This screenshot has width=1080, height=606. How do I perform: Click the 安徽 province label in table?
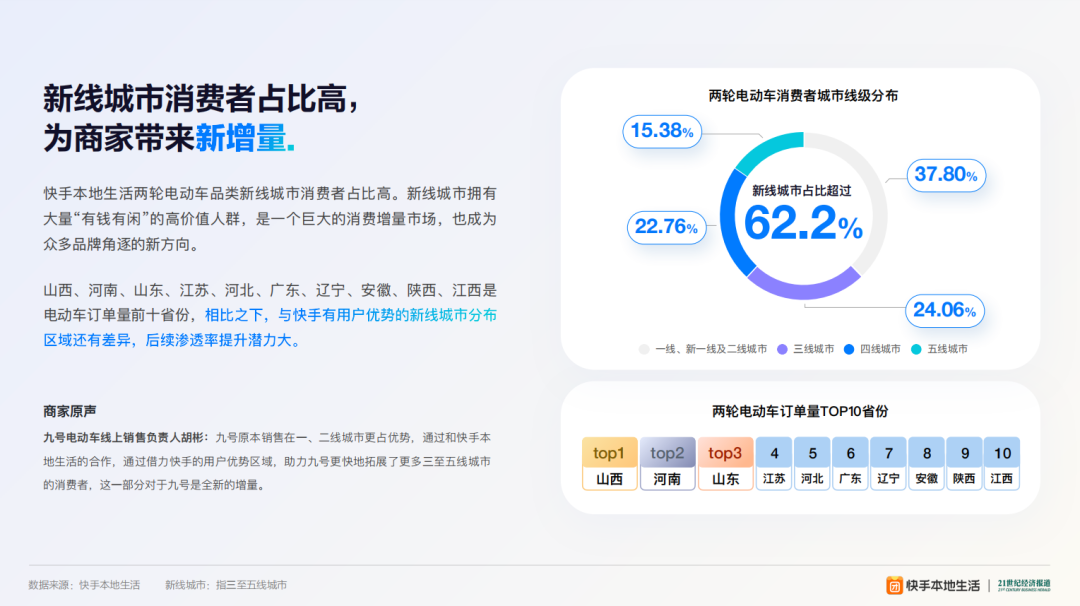coord(926,479)
